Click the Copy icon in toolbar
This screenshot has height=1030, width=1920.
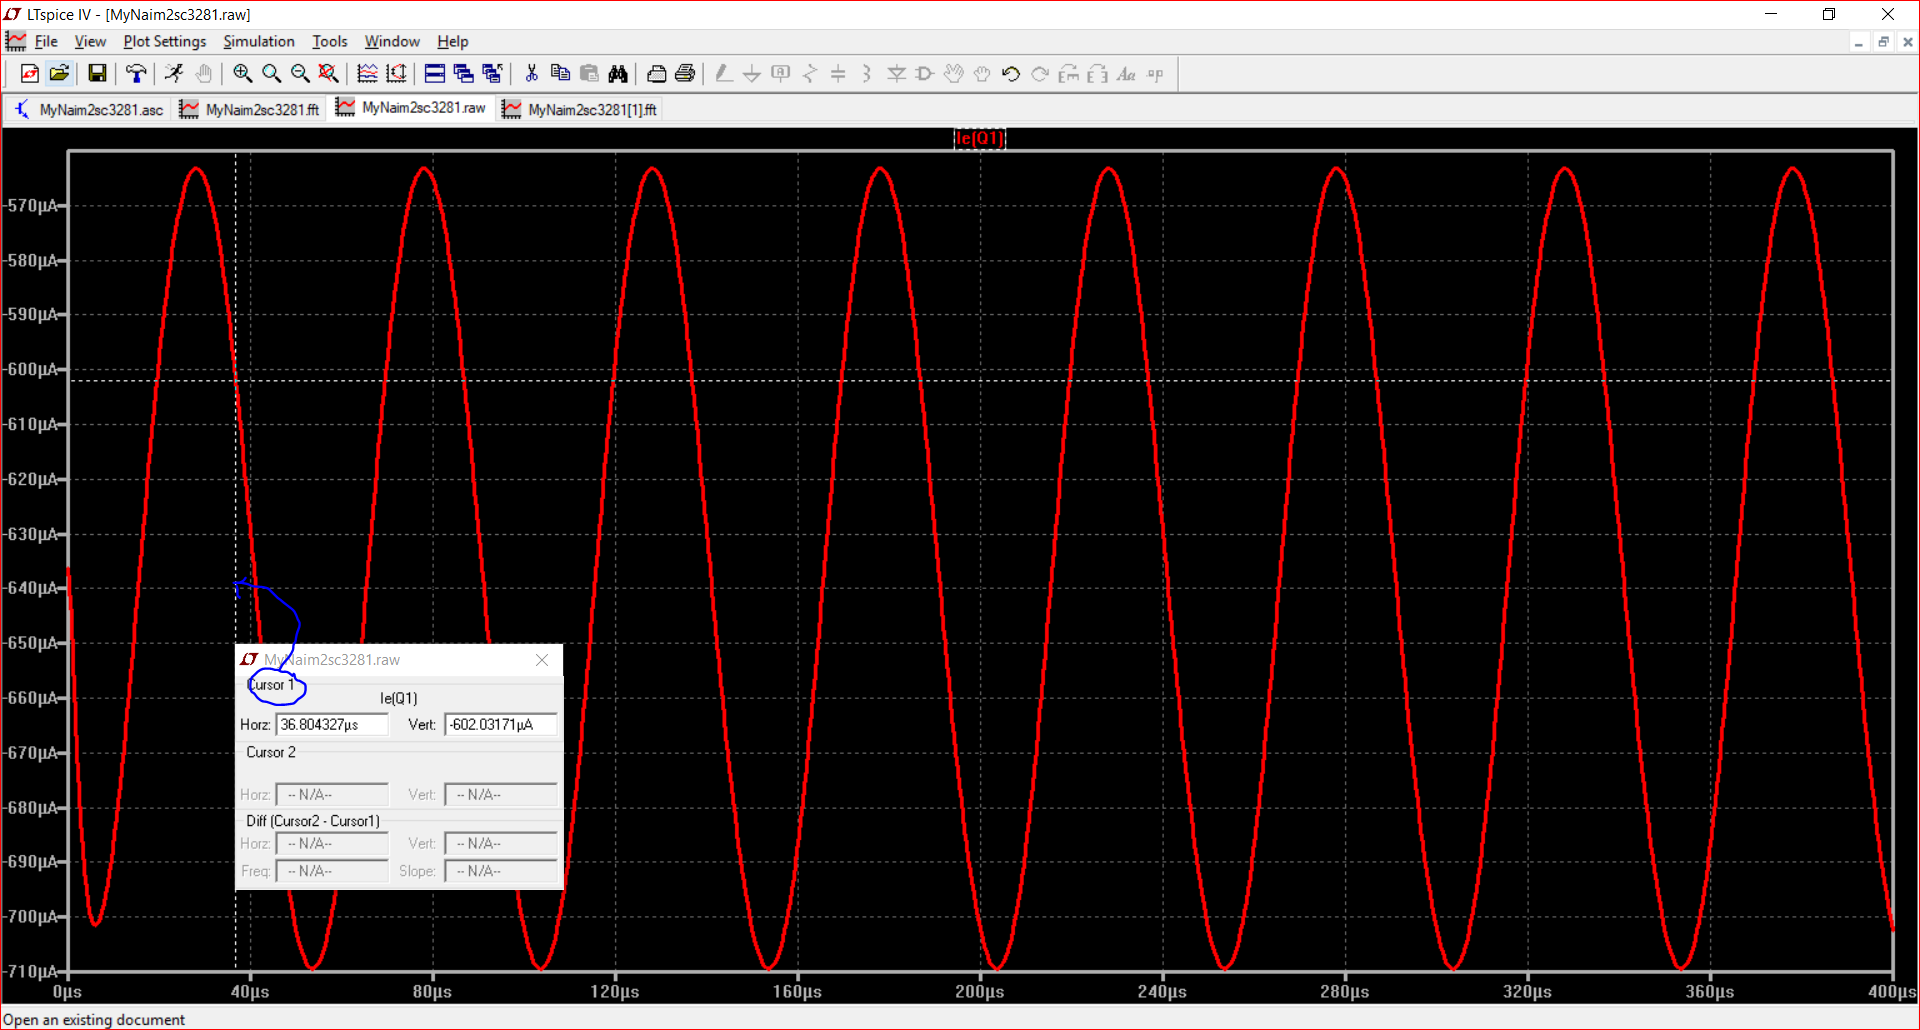tap(560, 73)
